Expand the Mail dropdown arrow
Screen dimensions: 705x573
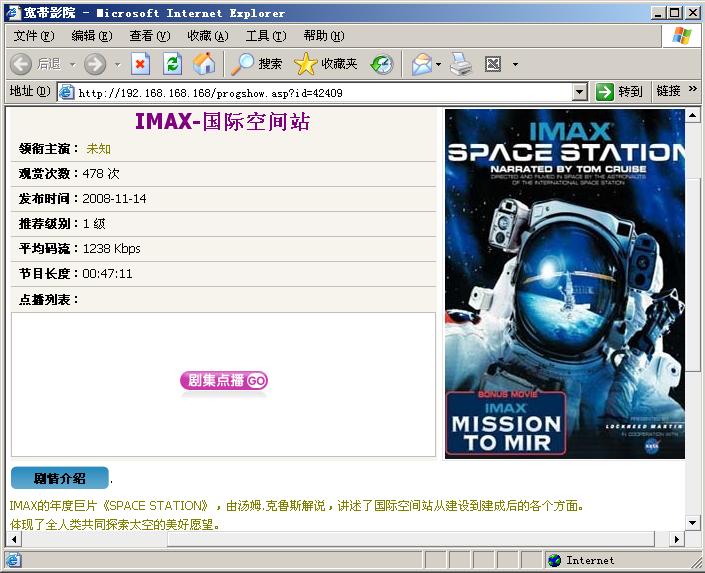click(x=438, y=65)
